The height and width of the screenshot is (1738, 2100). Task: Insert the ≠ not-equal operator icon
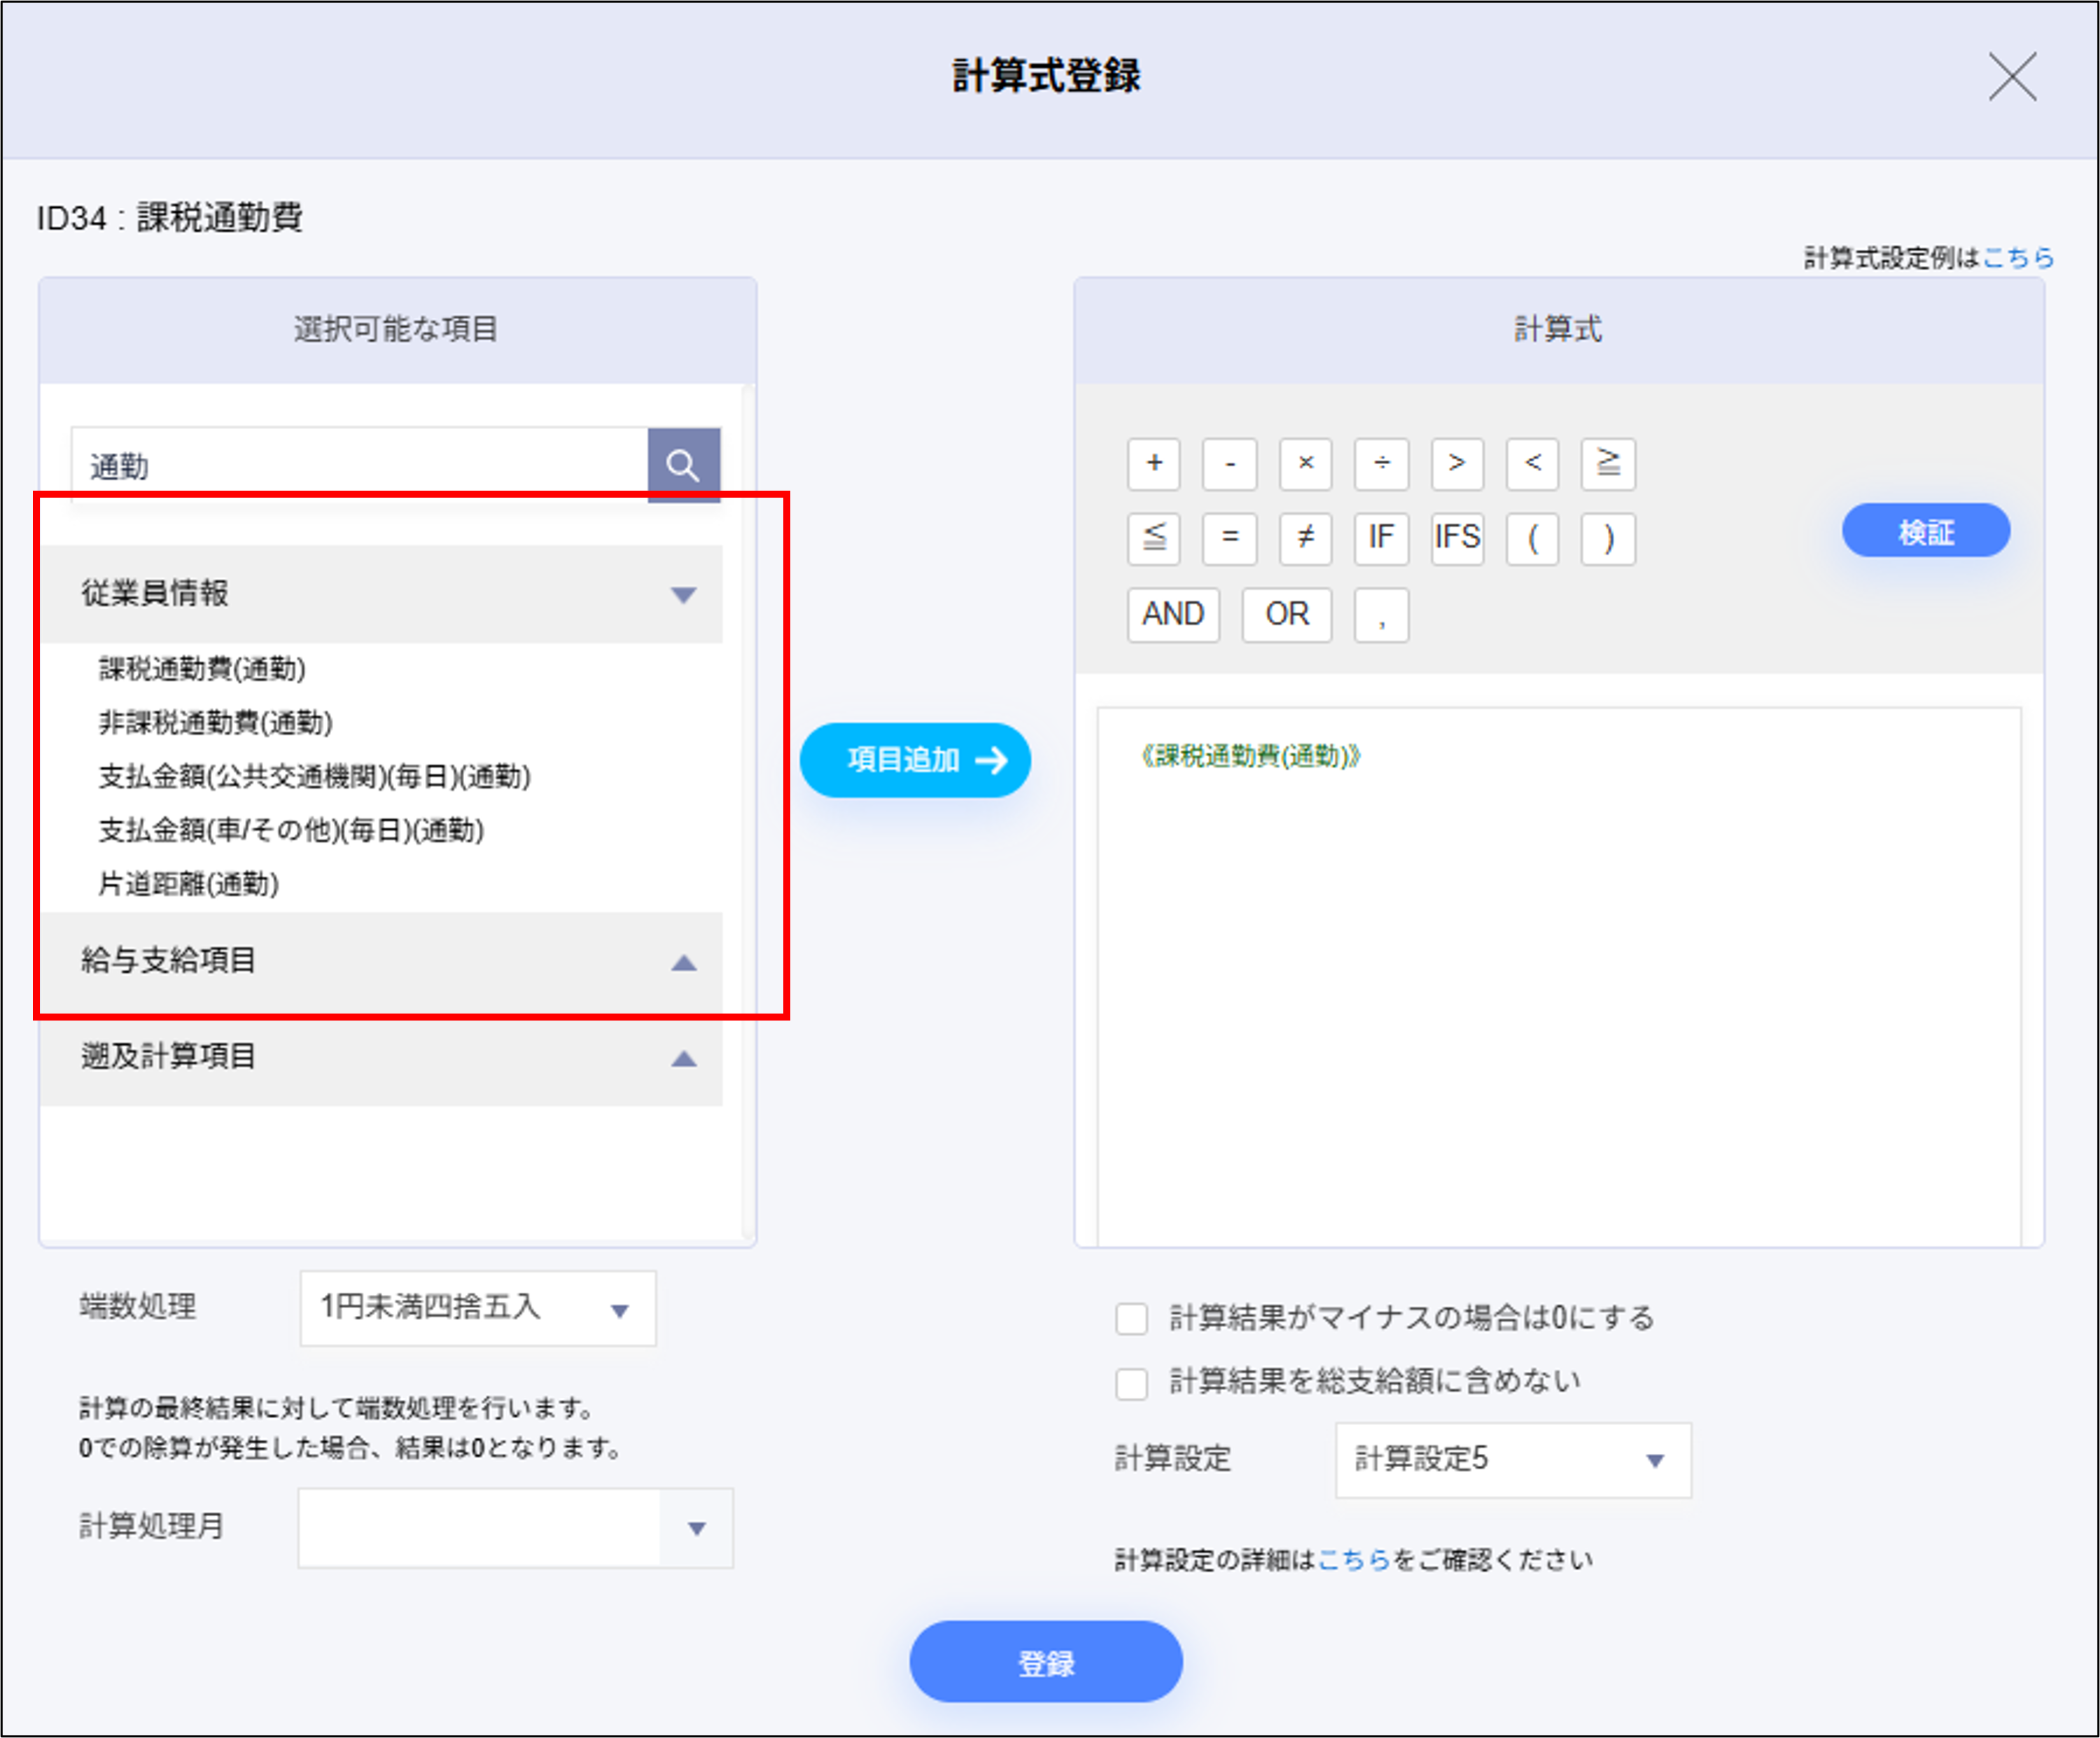coord(1305,539)
